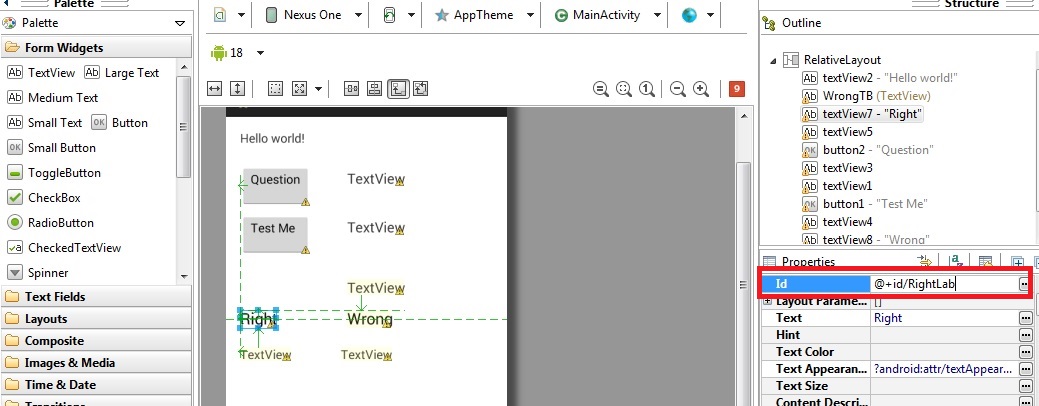Click the vertical align widgets icon

click(x=374, y=89)
